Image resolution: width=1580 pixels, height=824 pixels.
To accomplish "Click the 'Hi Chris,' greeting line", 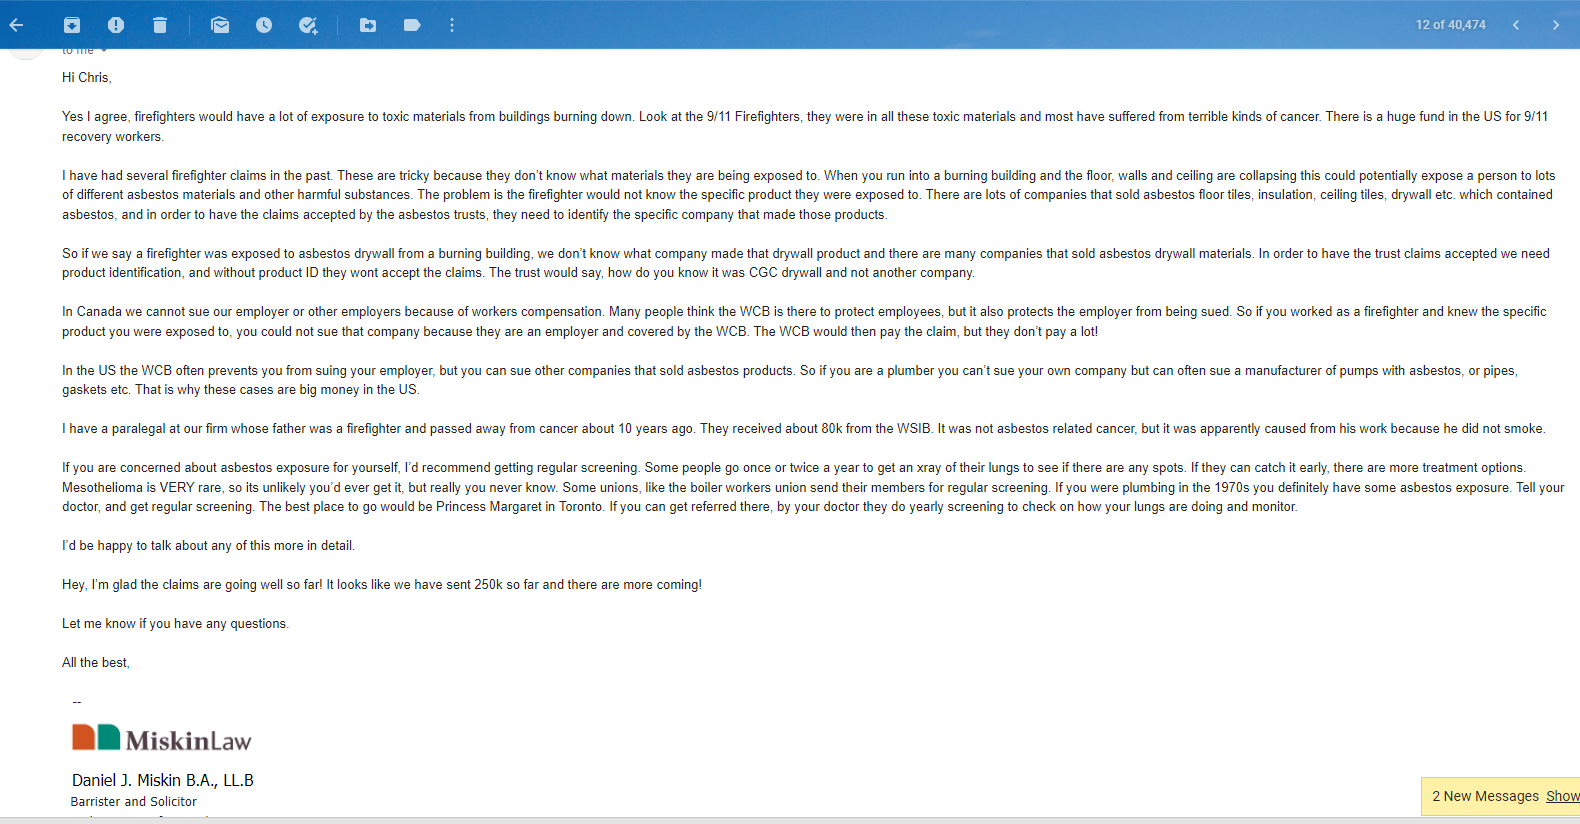I will (x=87, y=77).
